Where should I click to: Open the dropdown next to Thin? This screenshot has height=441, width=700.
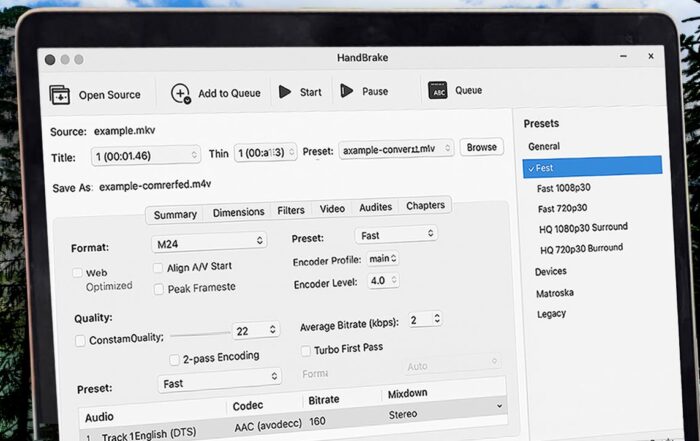tap(265, 153)
